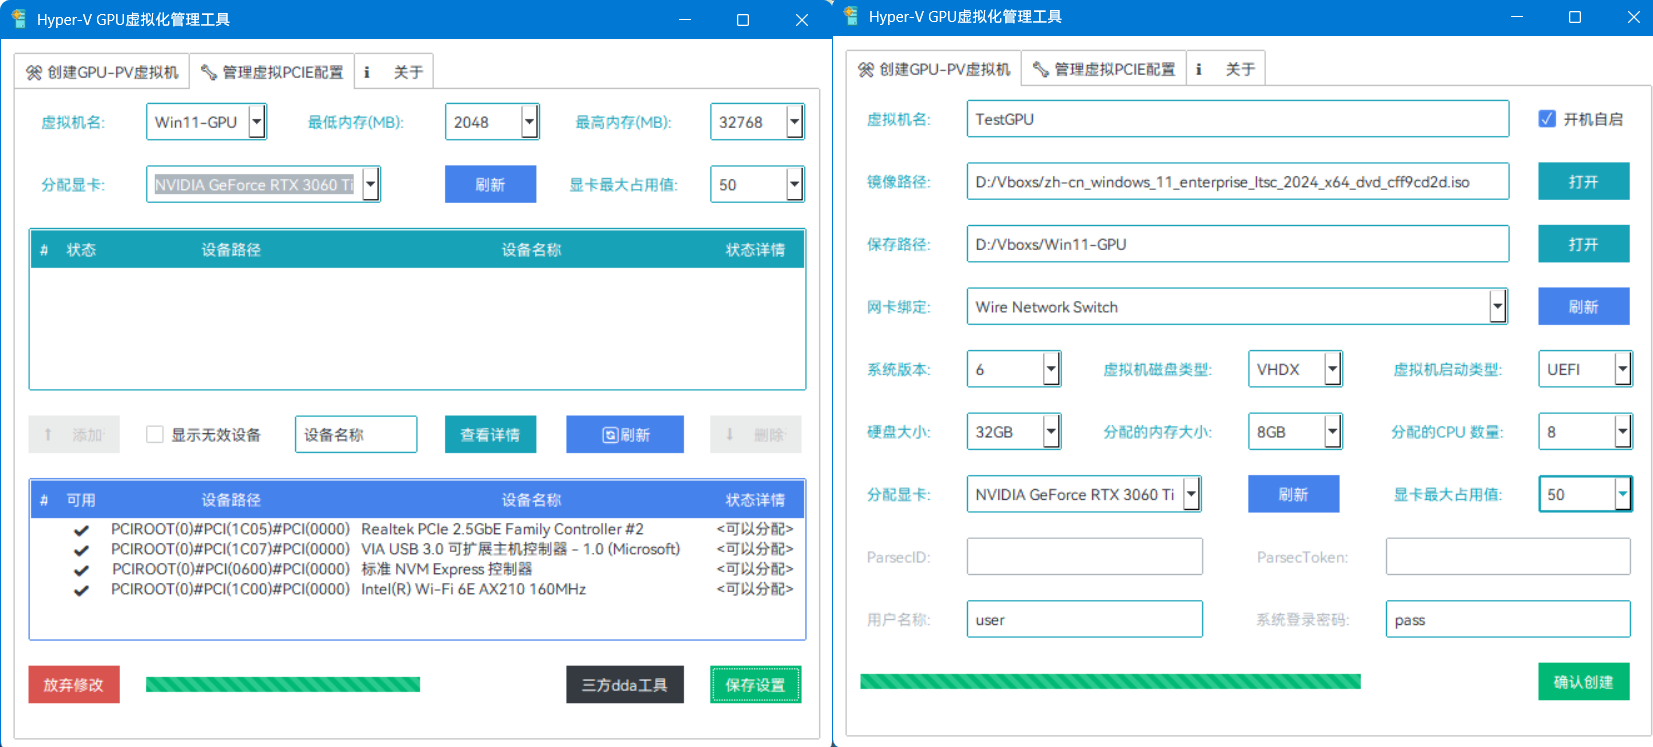1653x747 pixels.
Task: Focus 虚拟机名 field containing TestGPU
Action: tap(1238, 119)
